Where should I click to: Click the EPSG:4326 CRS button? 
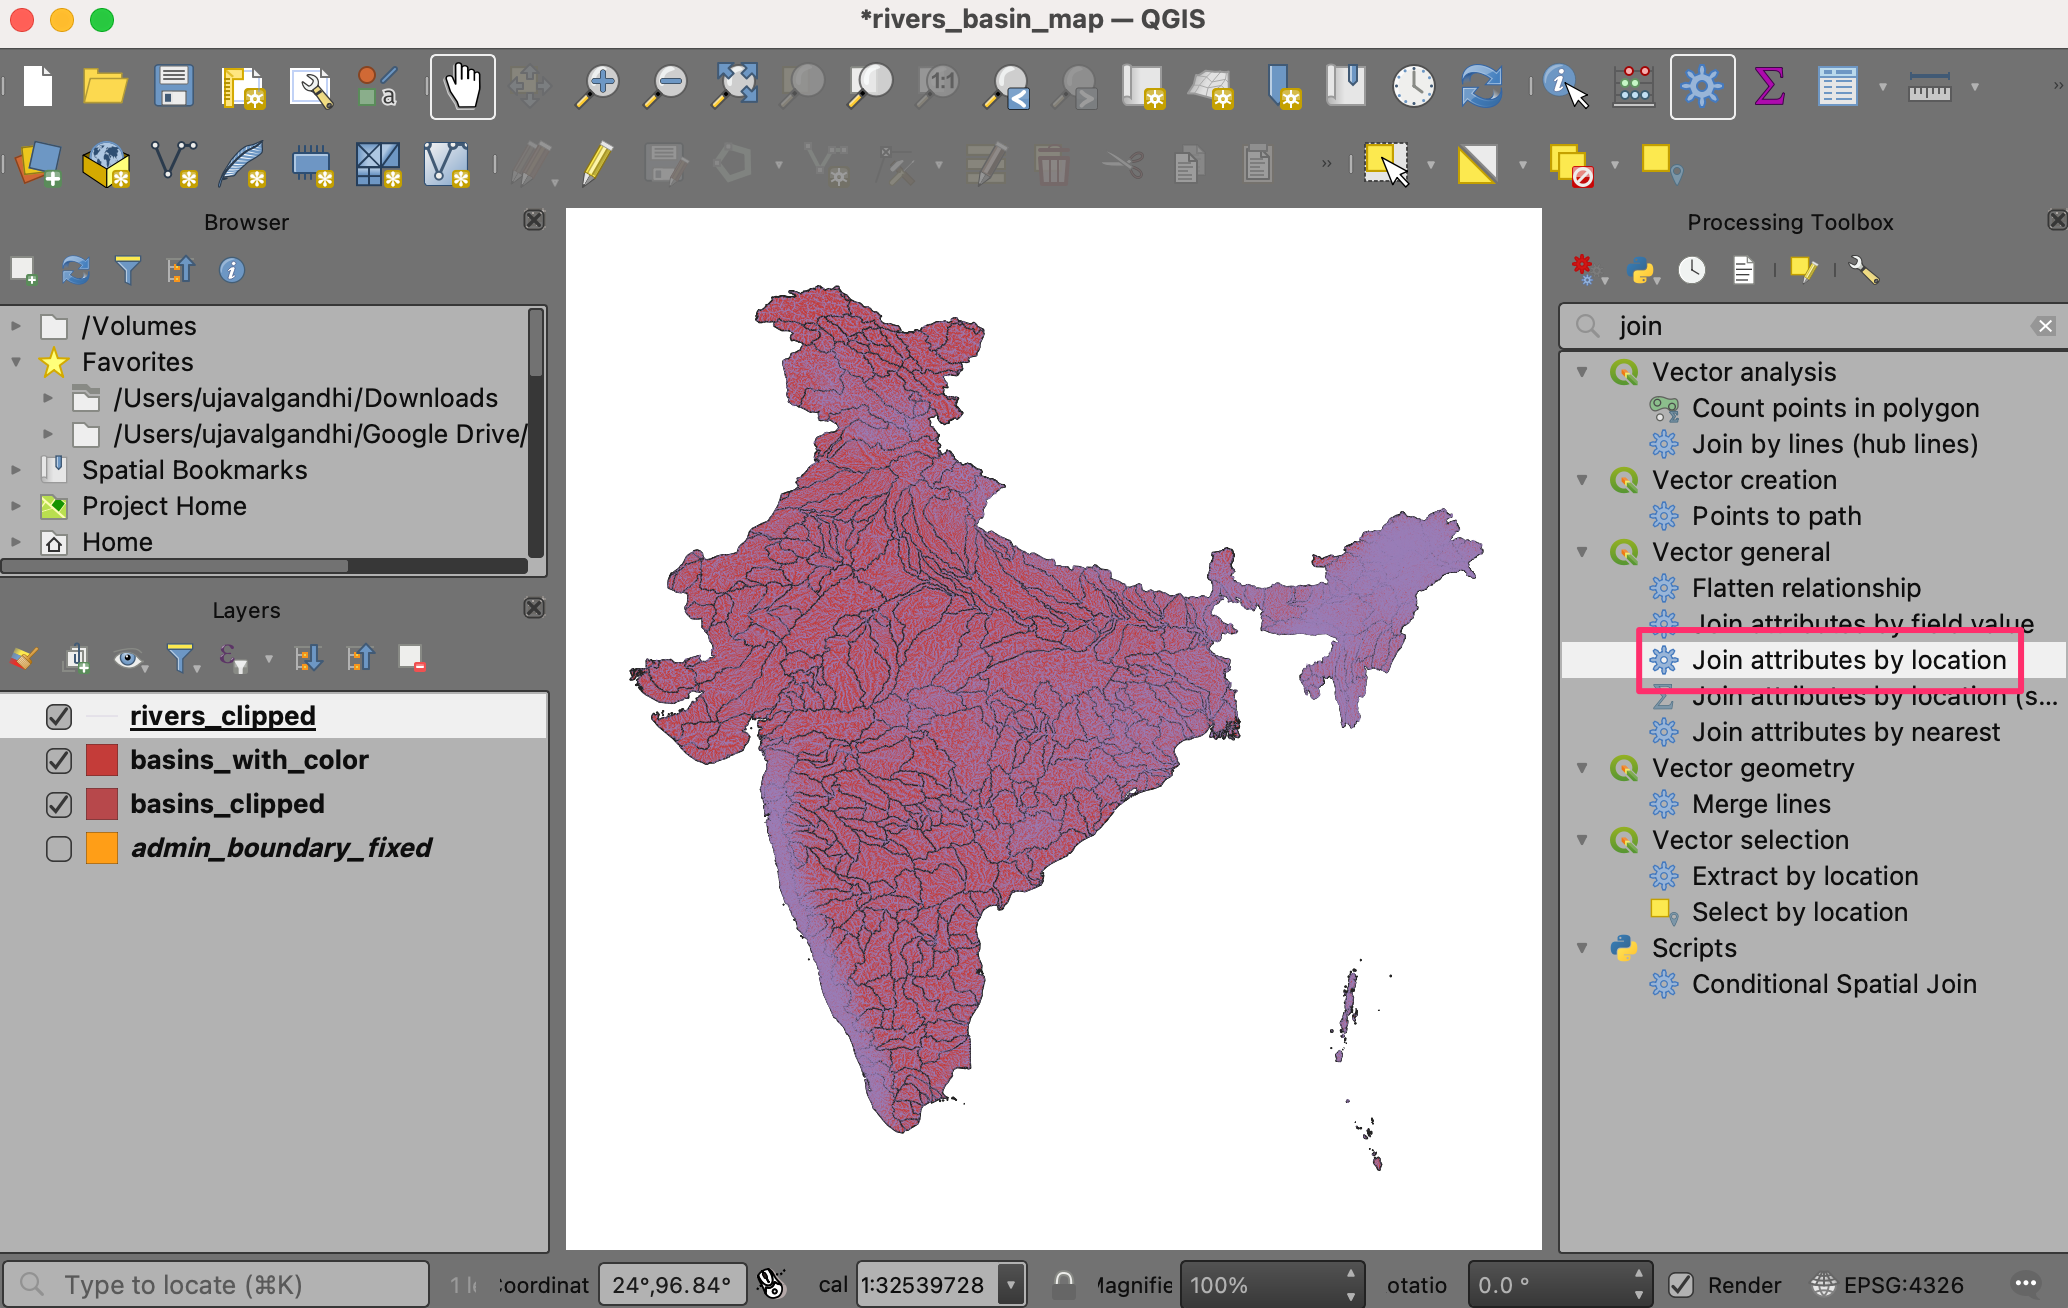(1888, 1285)
